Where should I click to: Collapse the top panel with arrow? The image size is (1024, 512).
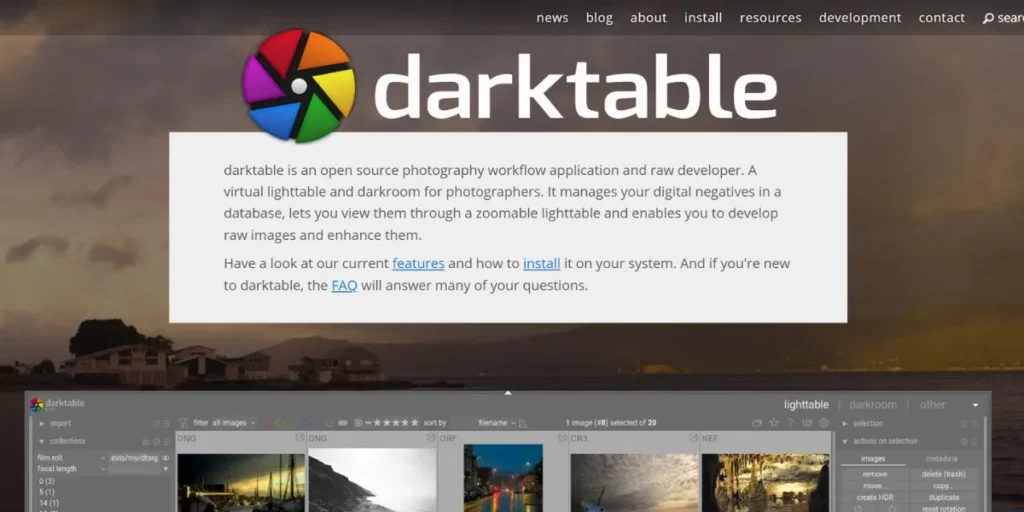click(508, 393)
